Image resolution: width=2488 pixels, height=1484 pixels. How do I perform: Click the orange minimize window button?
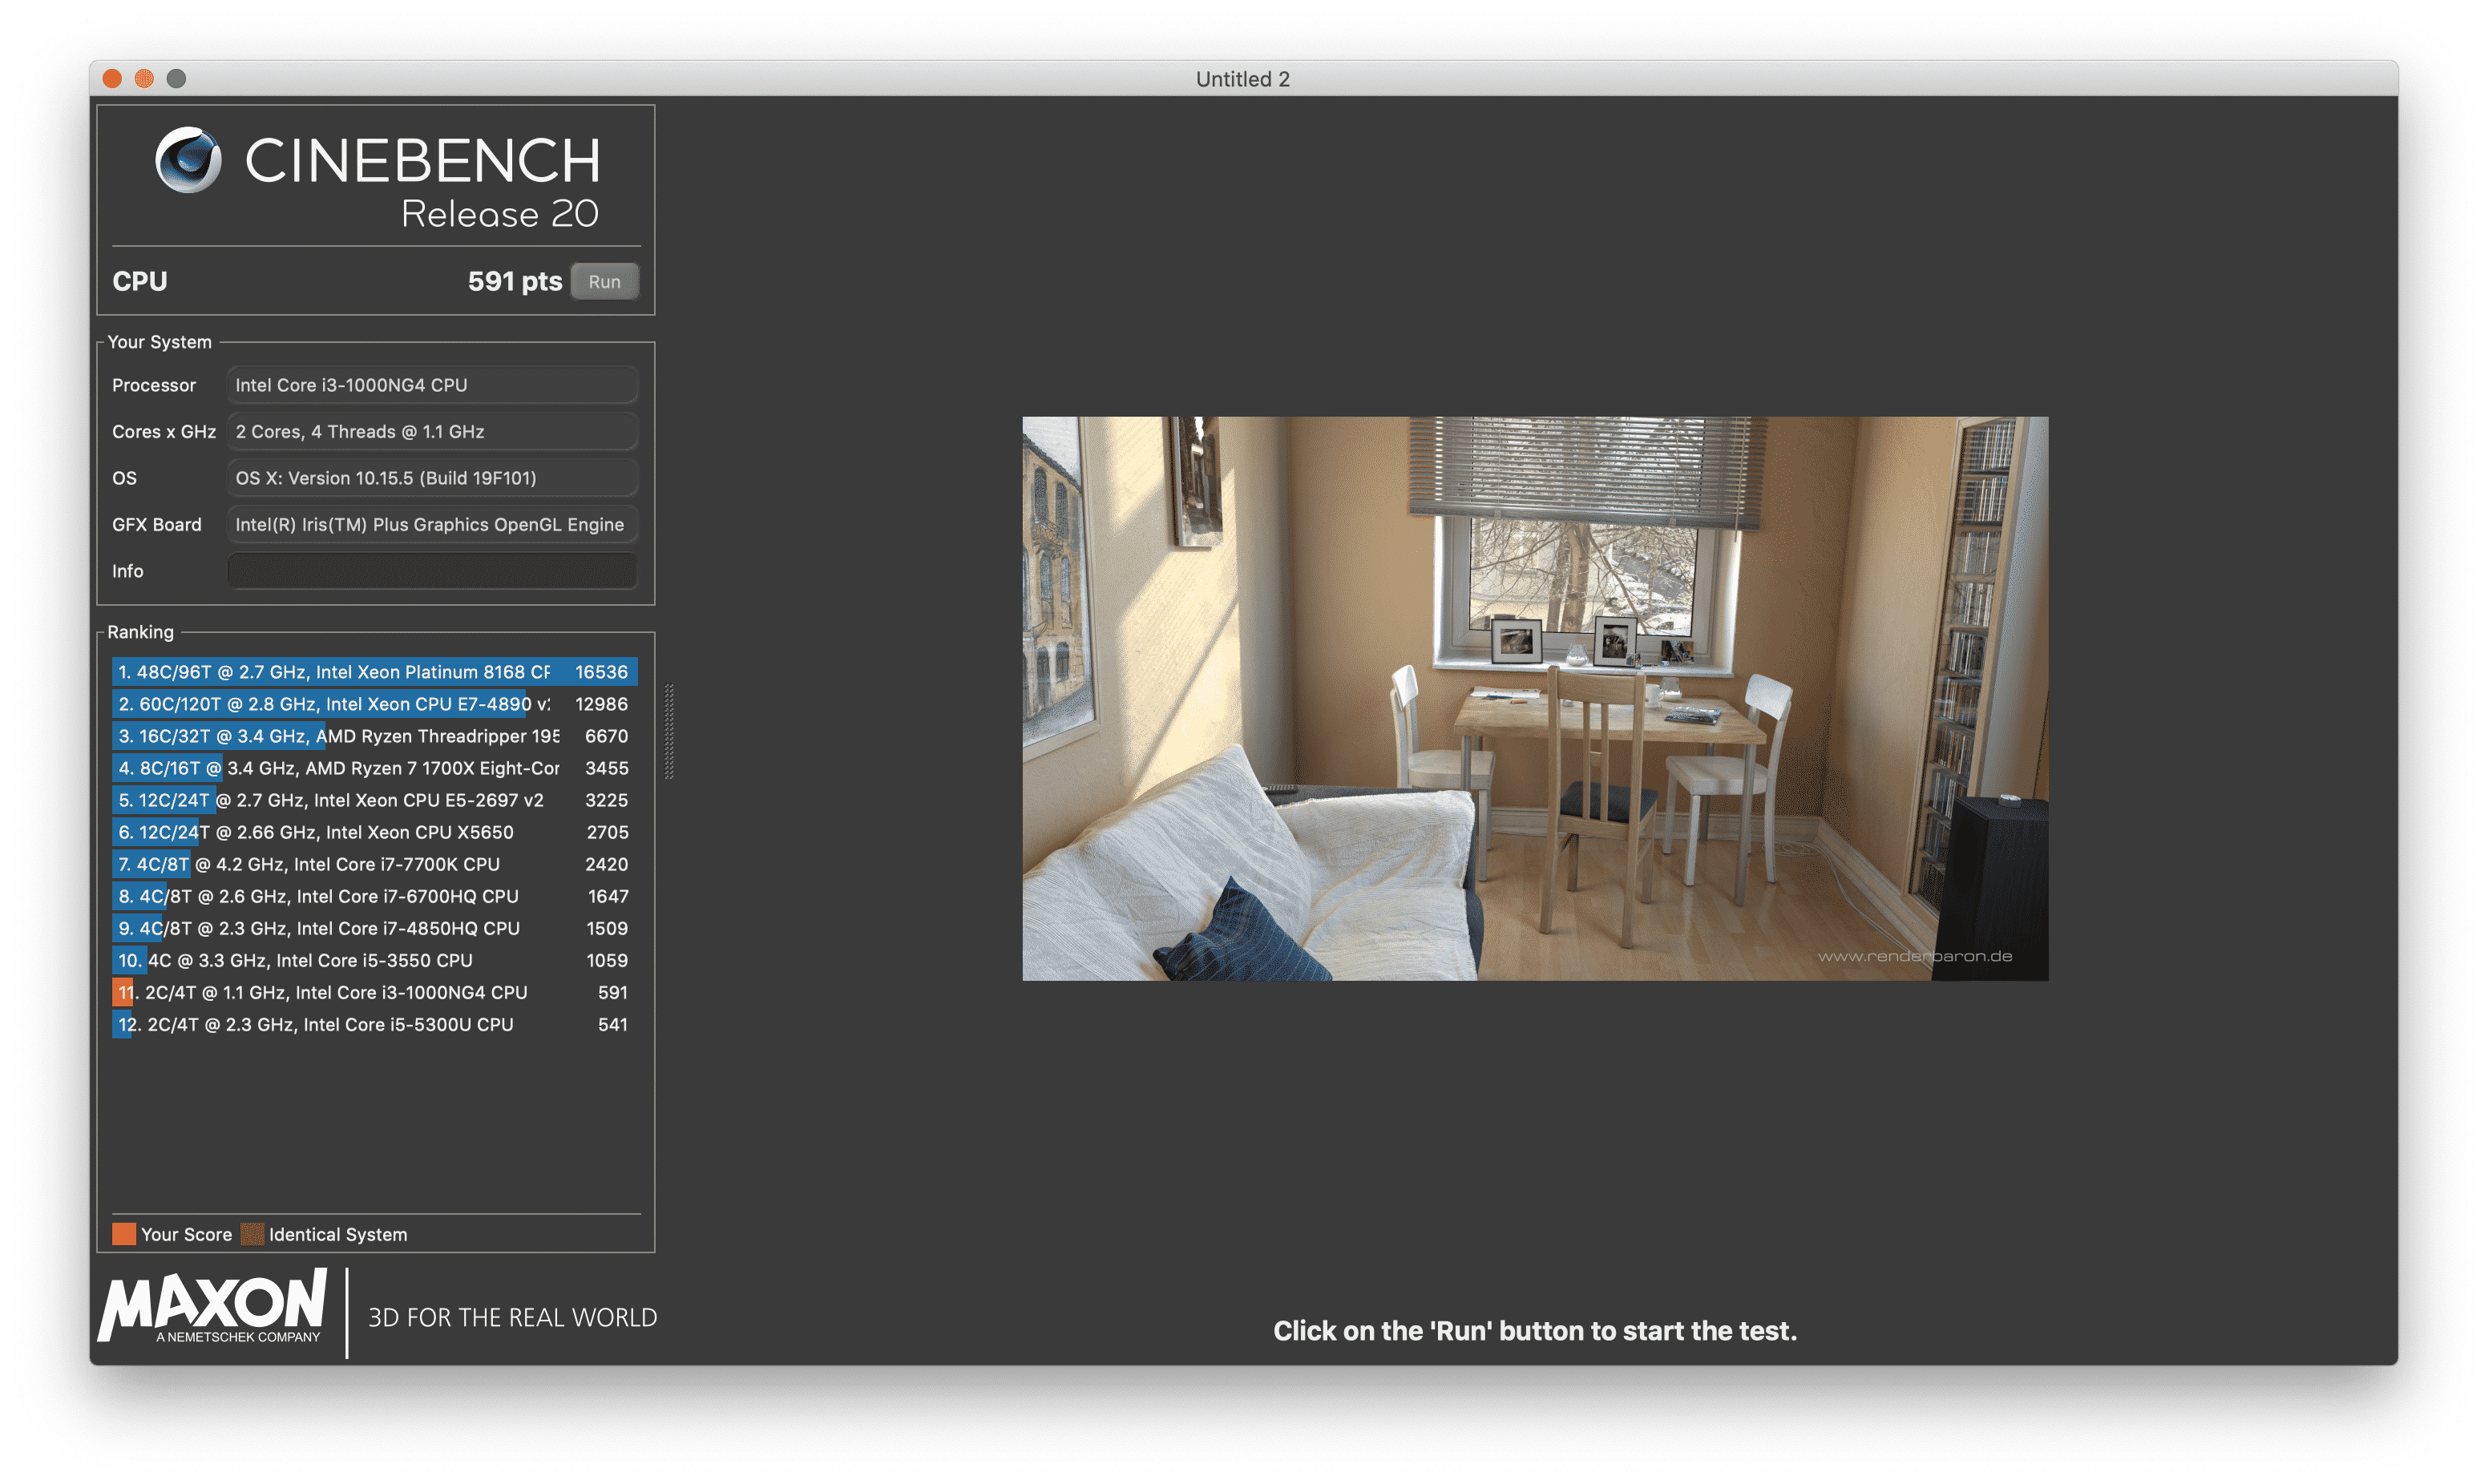coord(144,79)
